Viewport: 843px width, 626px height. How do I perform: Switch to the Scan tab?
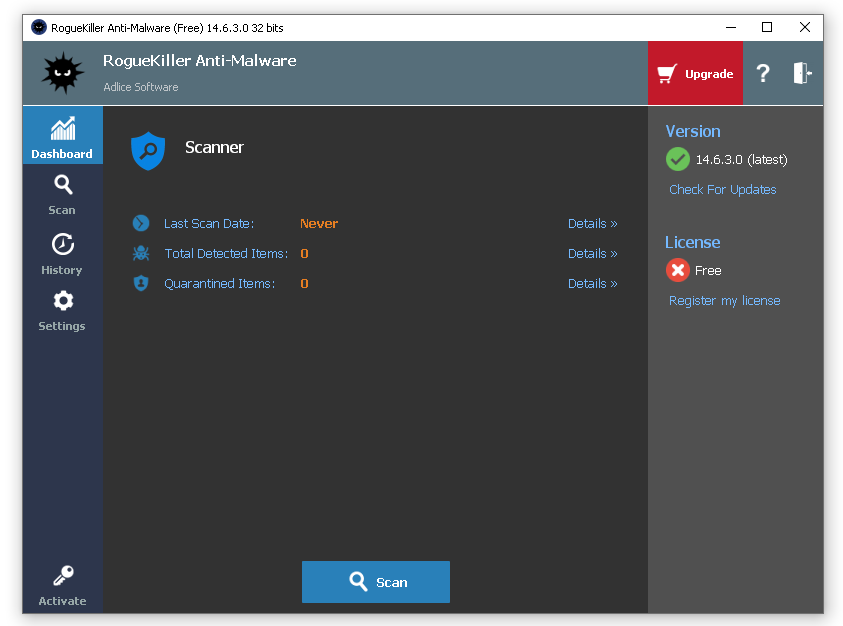tap(62, 192)
